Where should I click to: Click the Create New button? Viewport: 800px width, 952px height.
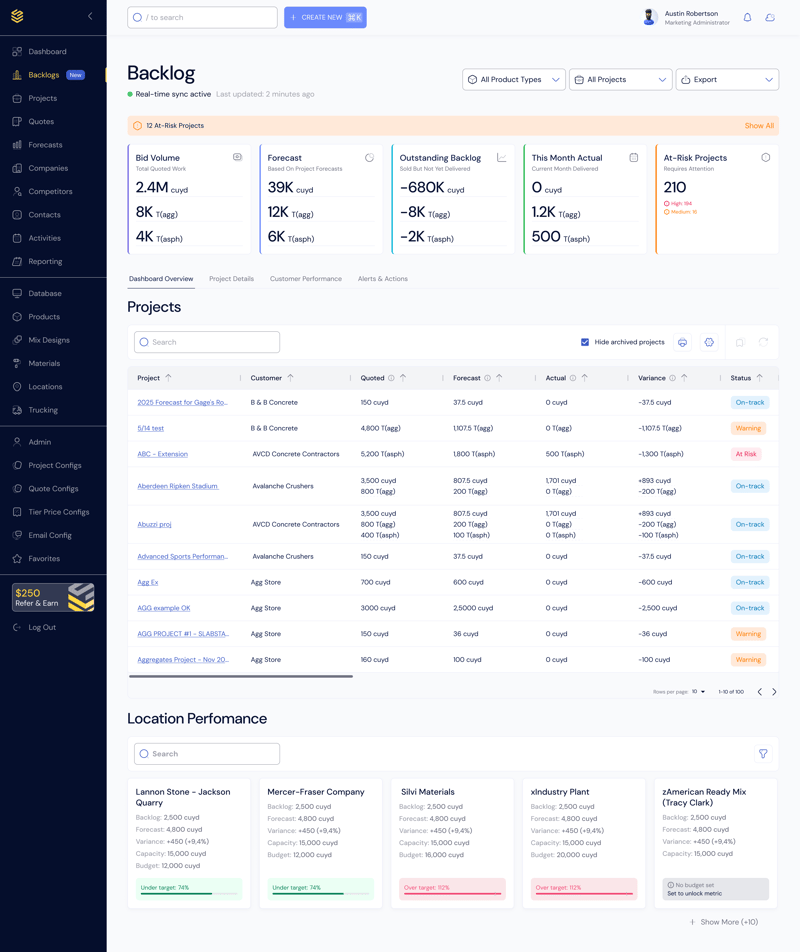tap(325, 17)
